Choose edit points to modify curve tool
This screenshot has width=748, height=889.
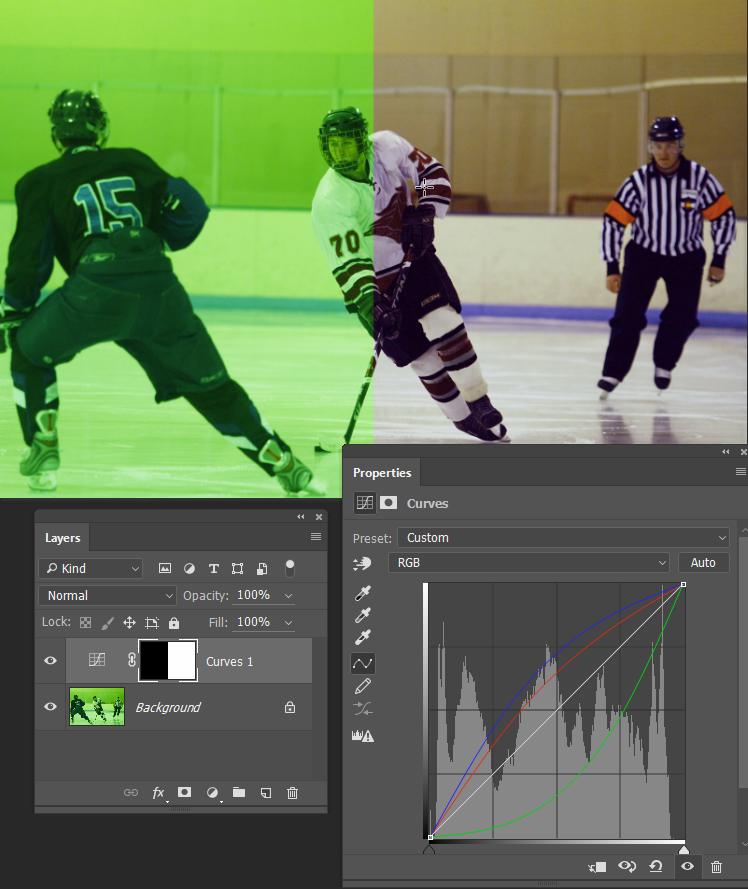pos(363,663)
